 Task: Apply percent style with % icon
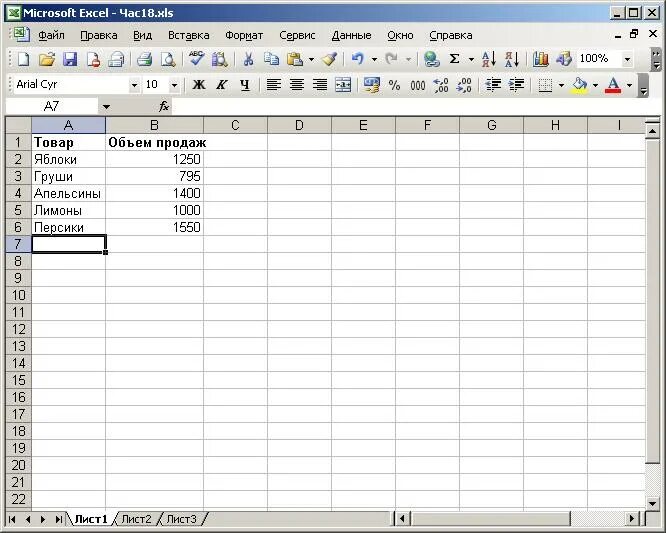394,85
